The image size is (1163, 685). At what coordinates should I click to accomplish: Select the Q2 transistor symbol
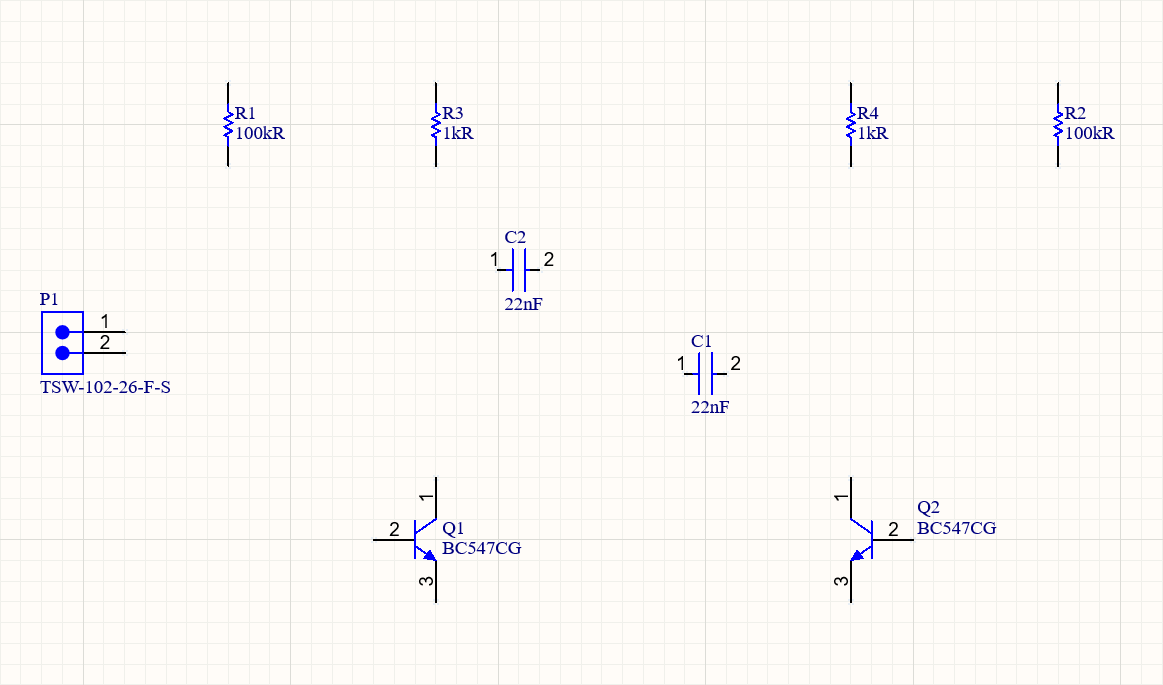pos(862,540)
